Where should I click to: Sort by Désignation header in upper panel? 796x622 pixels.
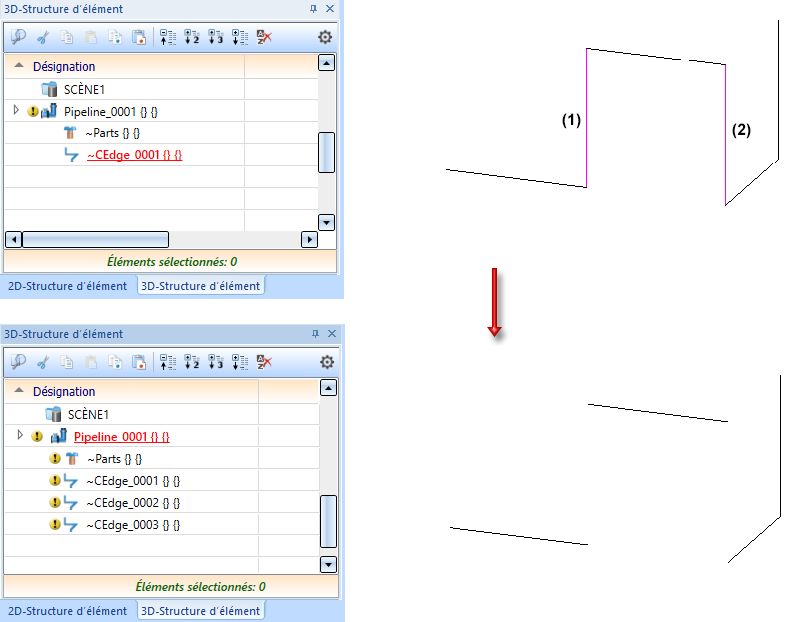(x=64, y=67)
